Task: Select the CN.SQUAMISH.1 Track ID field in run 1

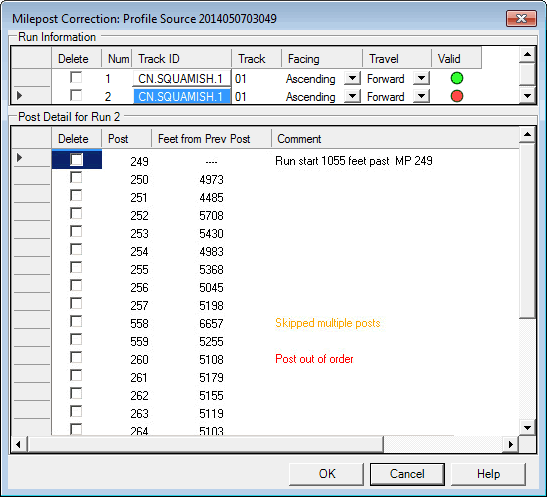Action: (x=181, y=78)
